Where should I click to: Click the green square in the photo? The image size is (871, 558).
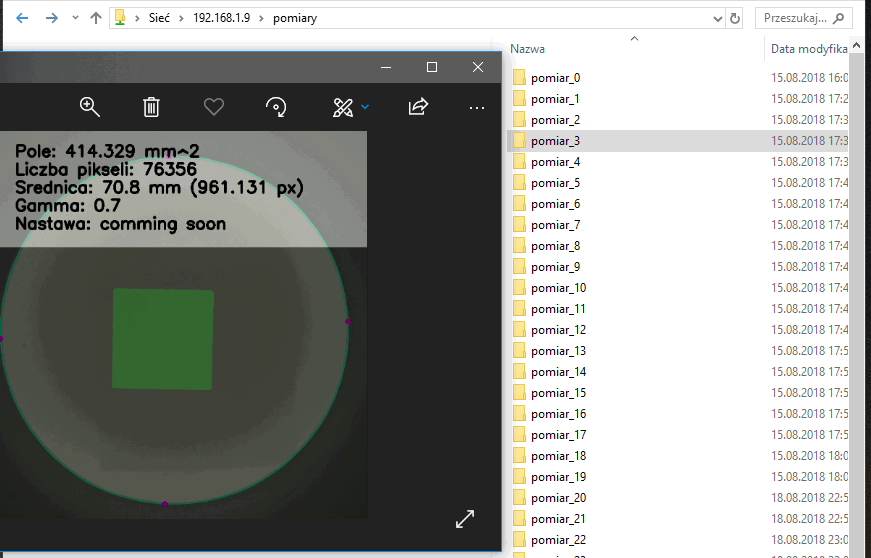pos(163,339)
